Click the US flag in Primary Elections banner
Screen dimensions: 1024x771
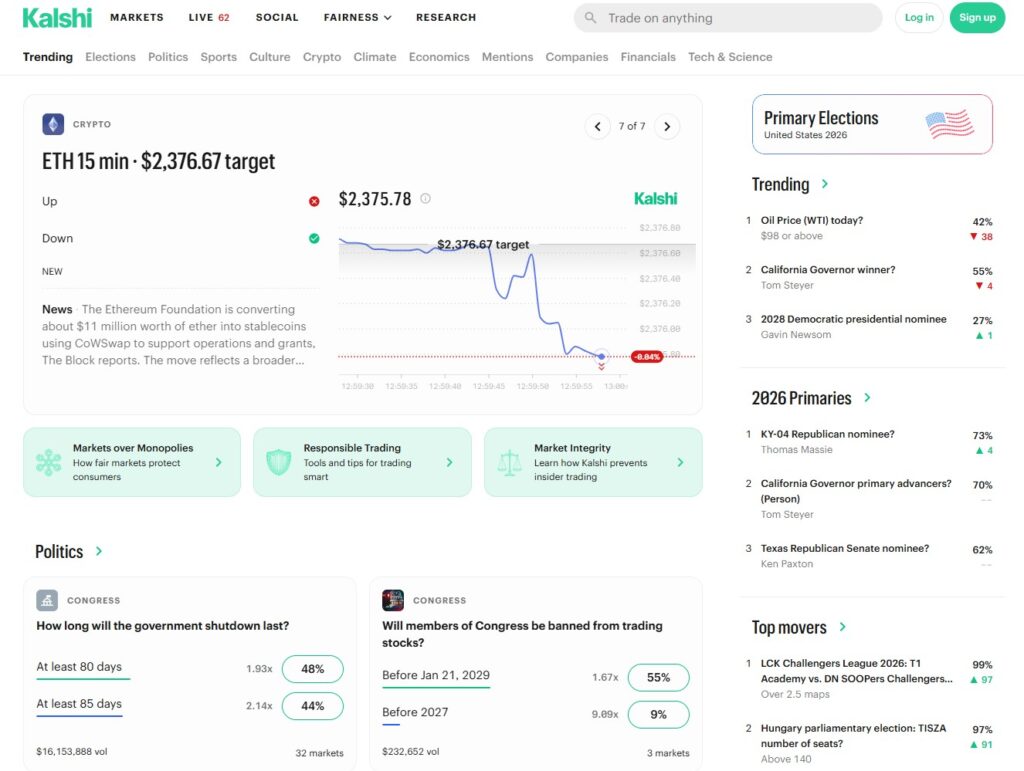coord(950,124)
